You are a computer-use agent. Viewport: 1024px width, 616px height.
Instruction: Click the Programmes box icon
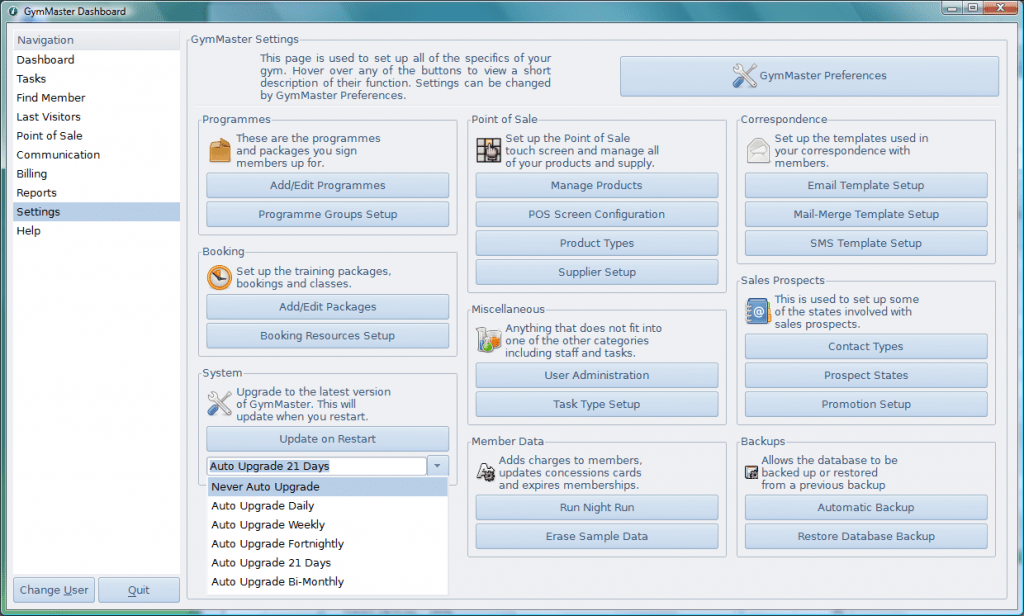point(219,150)
